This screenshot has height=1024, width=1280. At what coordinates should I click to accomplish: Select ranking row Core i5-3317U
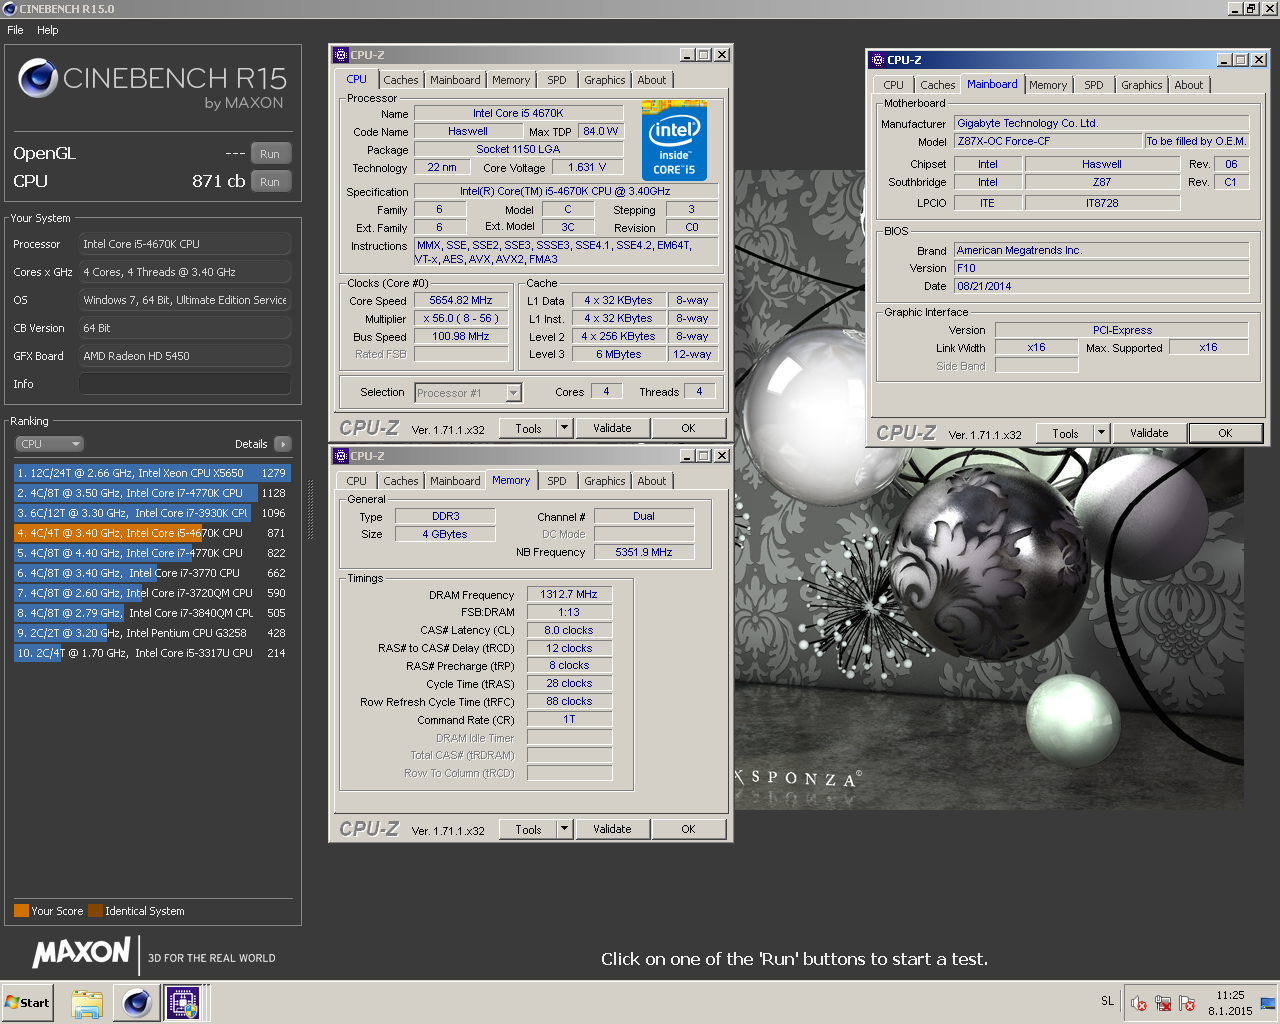tap(152, 653)
